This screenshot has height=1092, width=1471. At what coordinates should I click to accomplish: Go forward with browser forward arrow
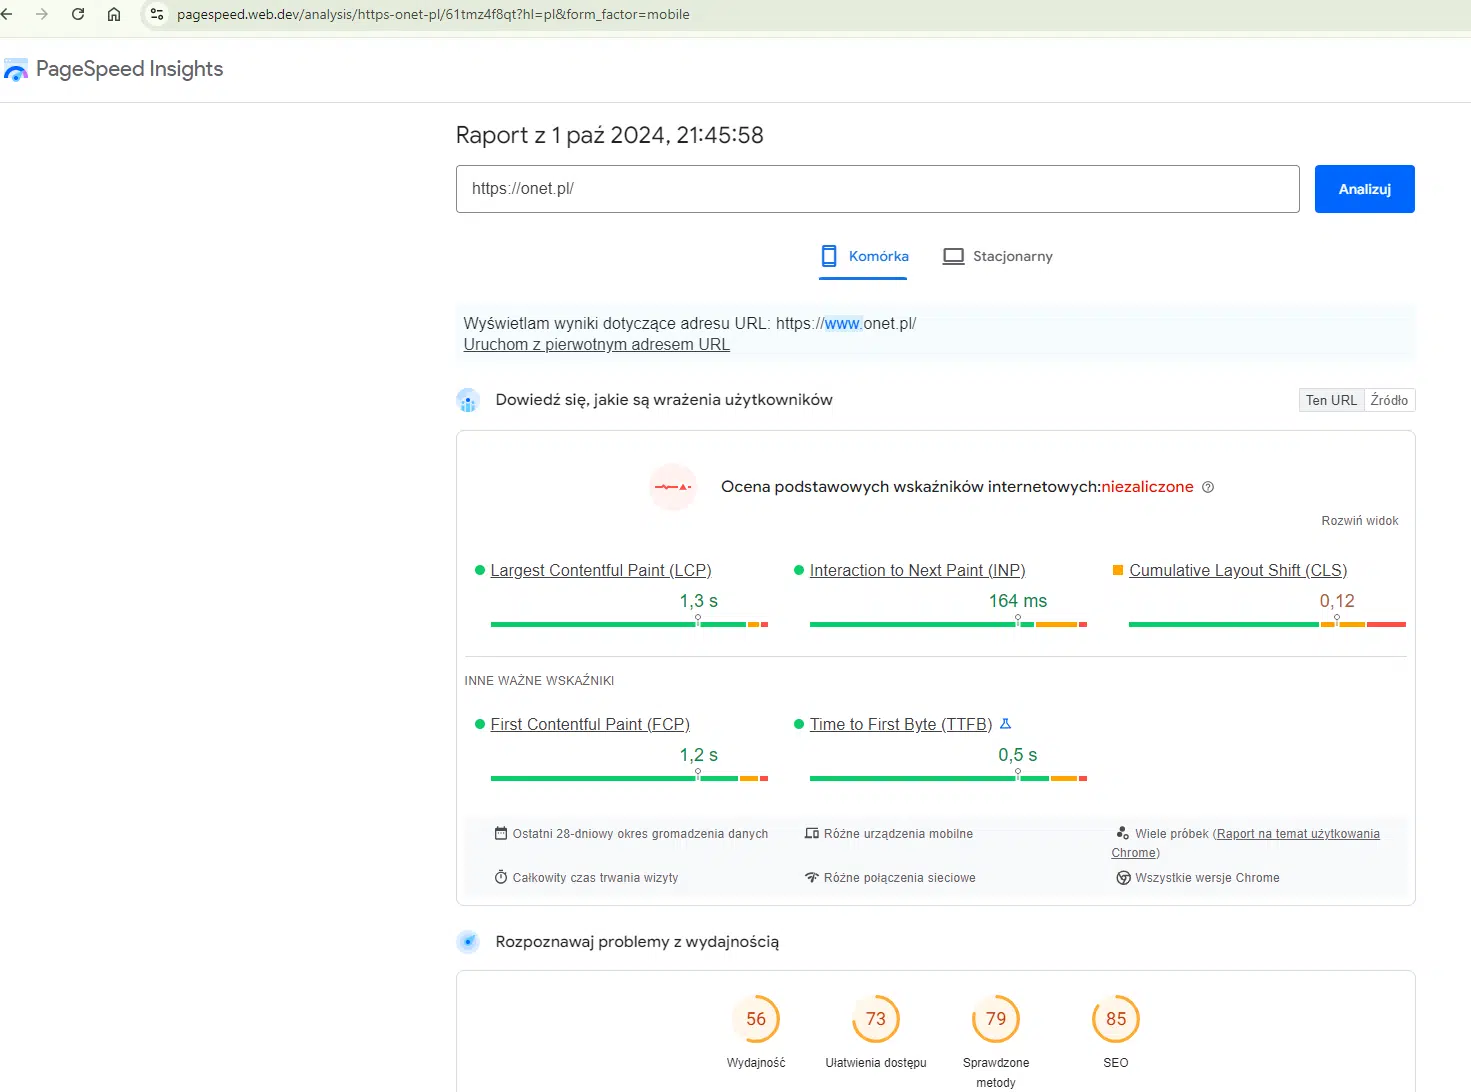pos(42,14)
